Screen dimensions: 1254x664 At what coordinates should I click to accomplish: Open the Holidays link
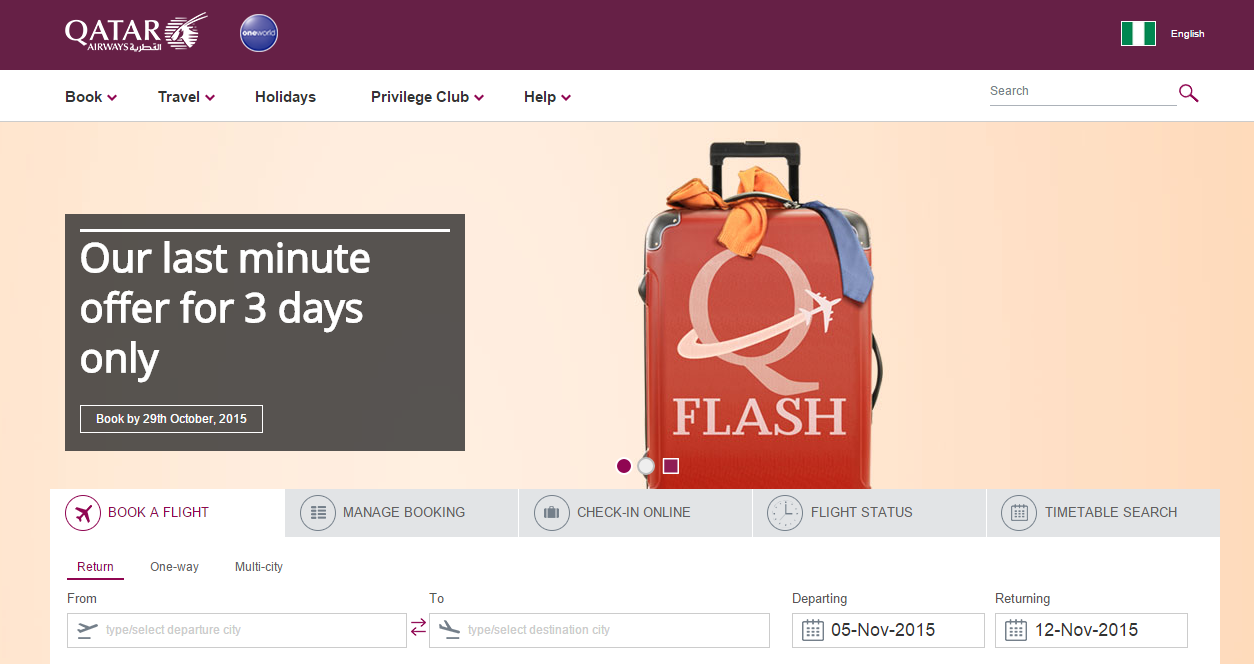[x=285, y=97]
